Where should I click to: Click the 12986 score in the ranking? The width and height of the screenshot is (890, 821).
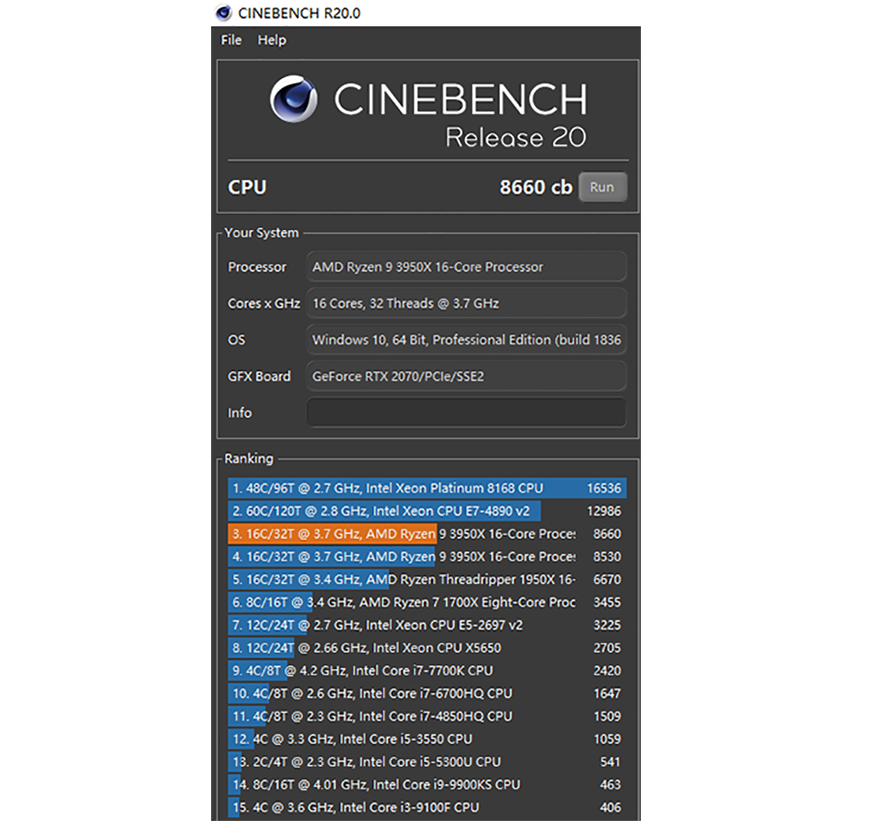tap(604, 511)
